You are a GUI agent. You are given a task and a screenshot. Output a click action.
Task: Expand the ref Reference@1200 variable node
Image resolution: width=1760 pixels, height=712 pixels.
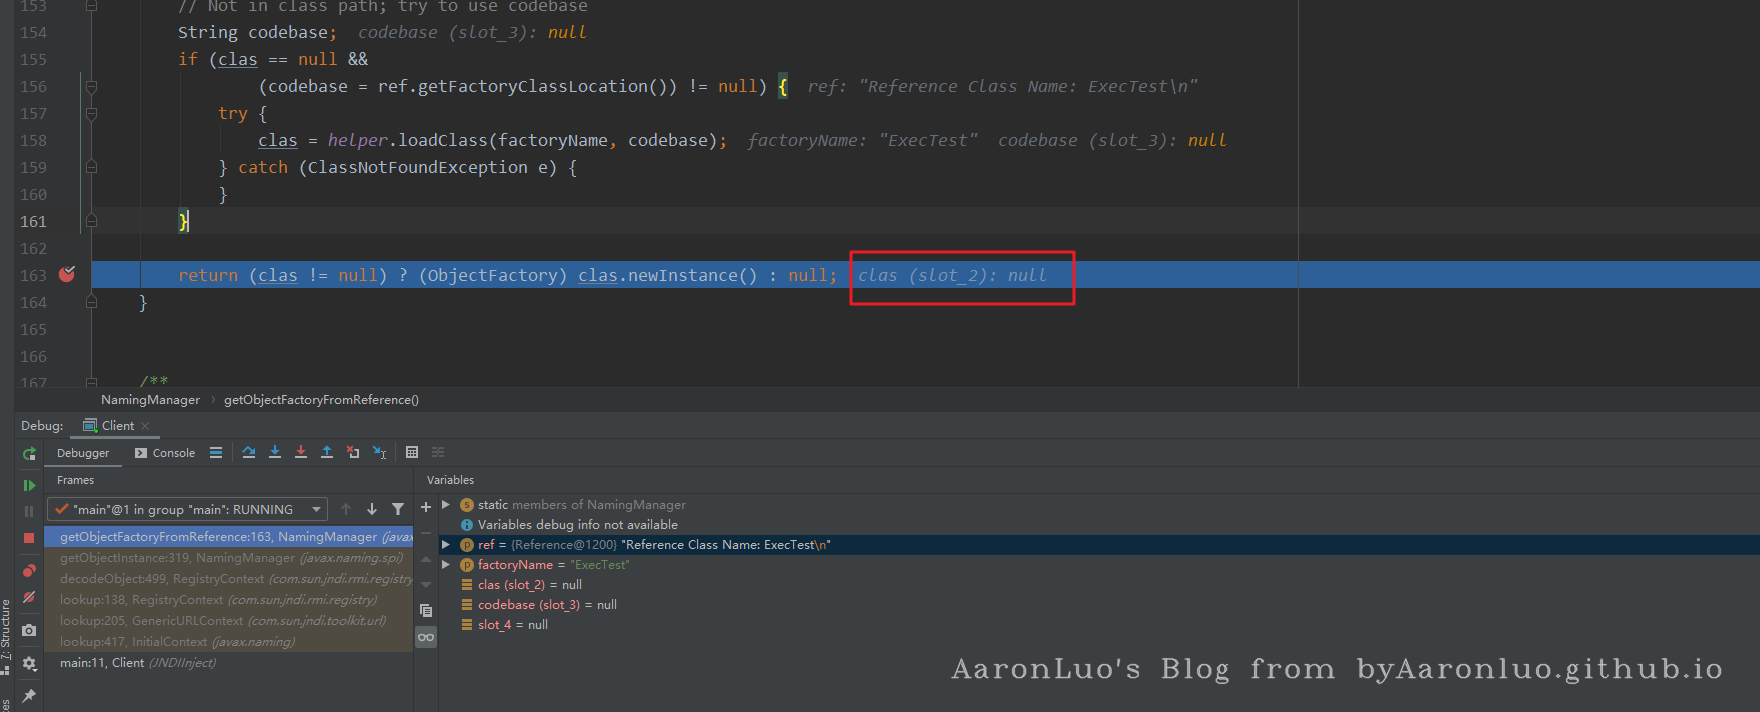pyautogui.click(x=446, y=545)
